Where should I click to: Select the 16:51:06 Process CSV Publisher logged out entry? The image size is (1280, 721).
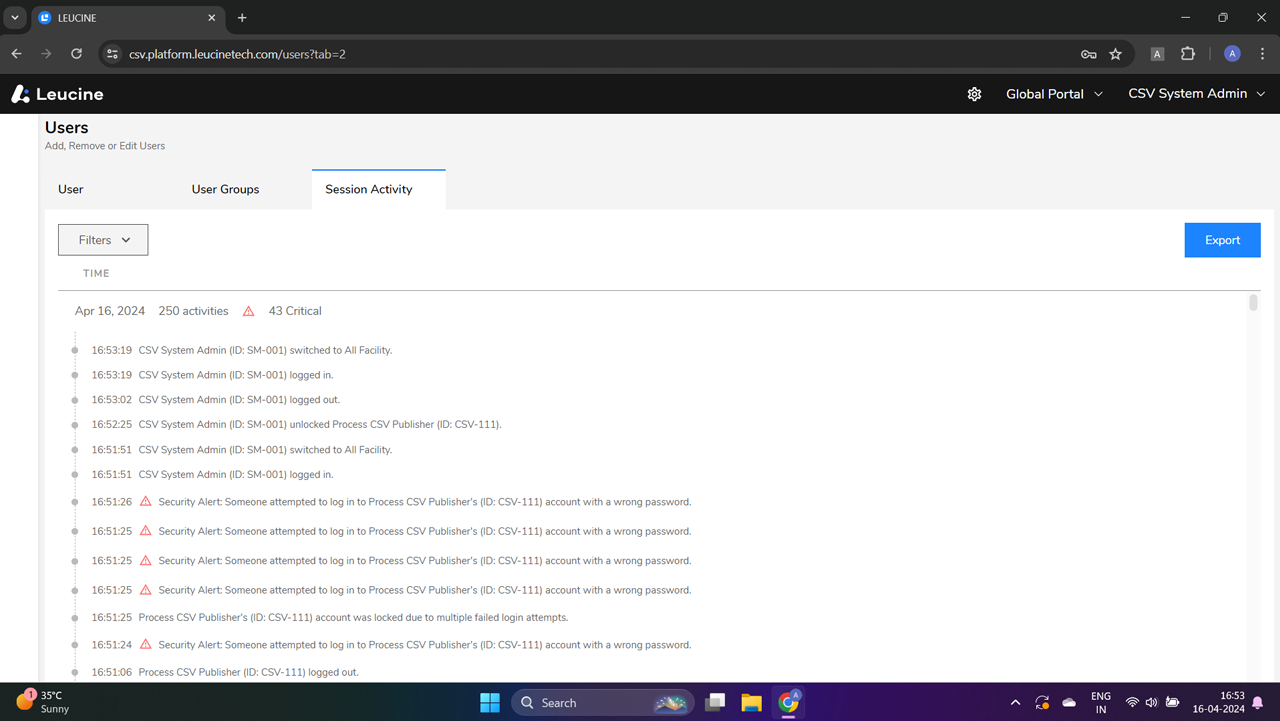[225, 672]
